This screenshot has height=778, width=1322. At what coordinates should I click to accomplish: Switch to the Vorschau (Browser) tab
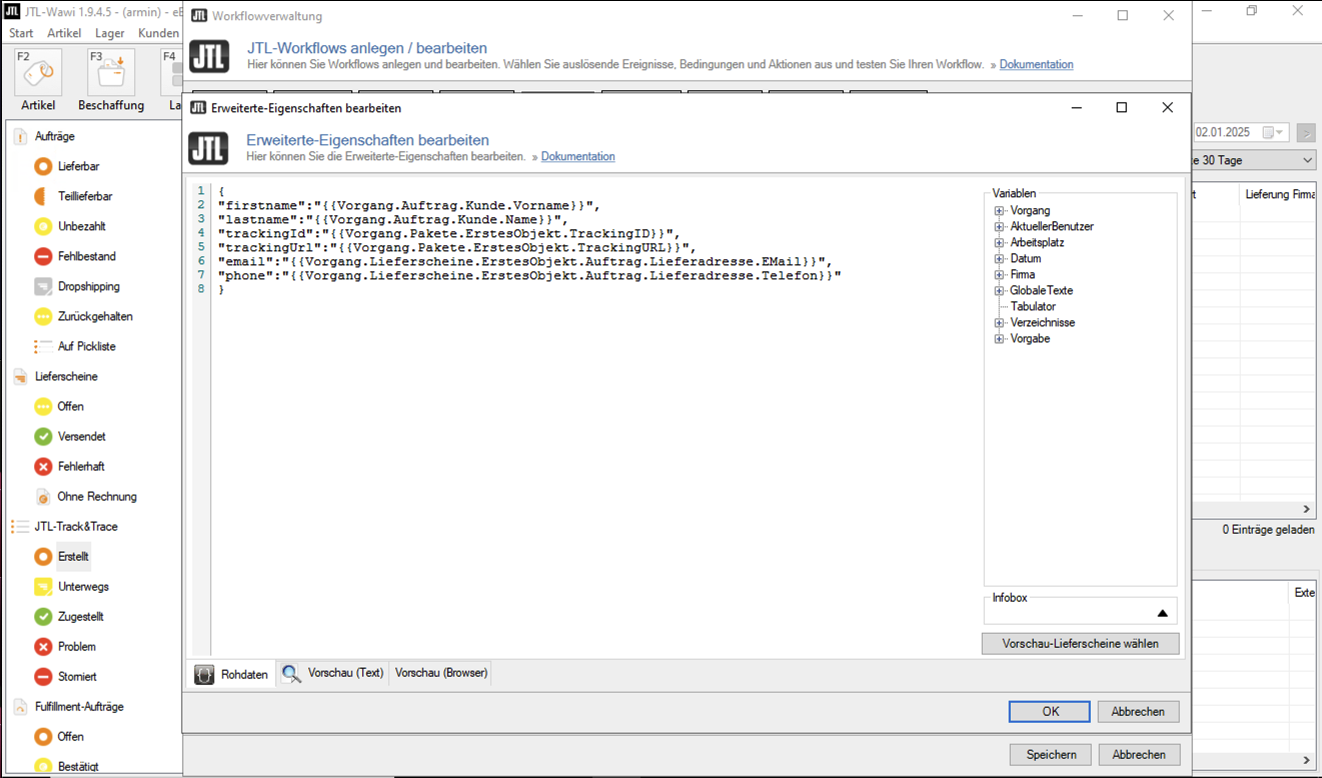point(441,673)
